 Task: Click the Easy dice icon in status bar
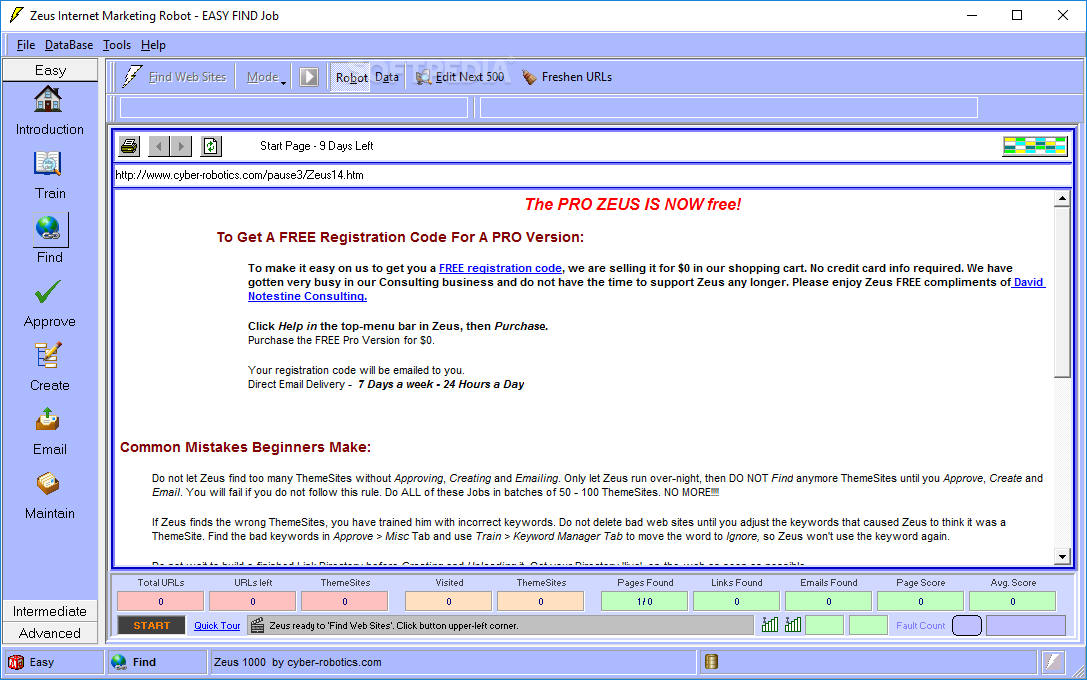click(15, 662)
